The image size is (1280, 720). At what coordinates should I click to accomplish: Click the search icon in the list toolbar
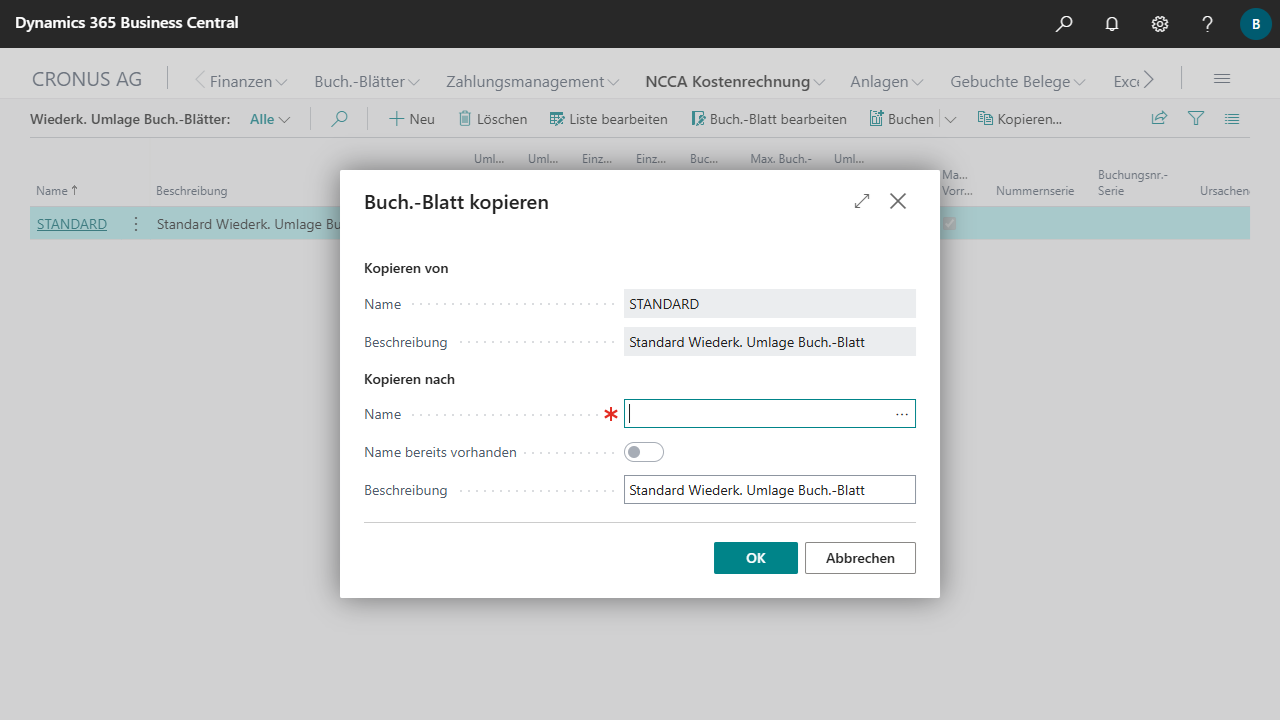(x=339, y=119)
